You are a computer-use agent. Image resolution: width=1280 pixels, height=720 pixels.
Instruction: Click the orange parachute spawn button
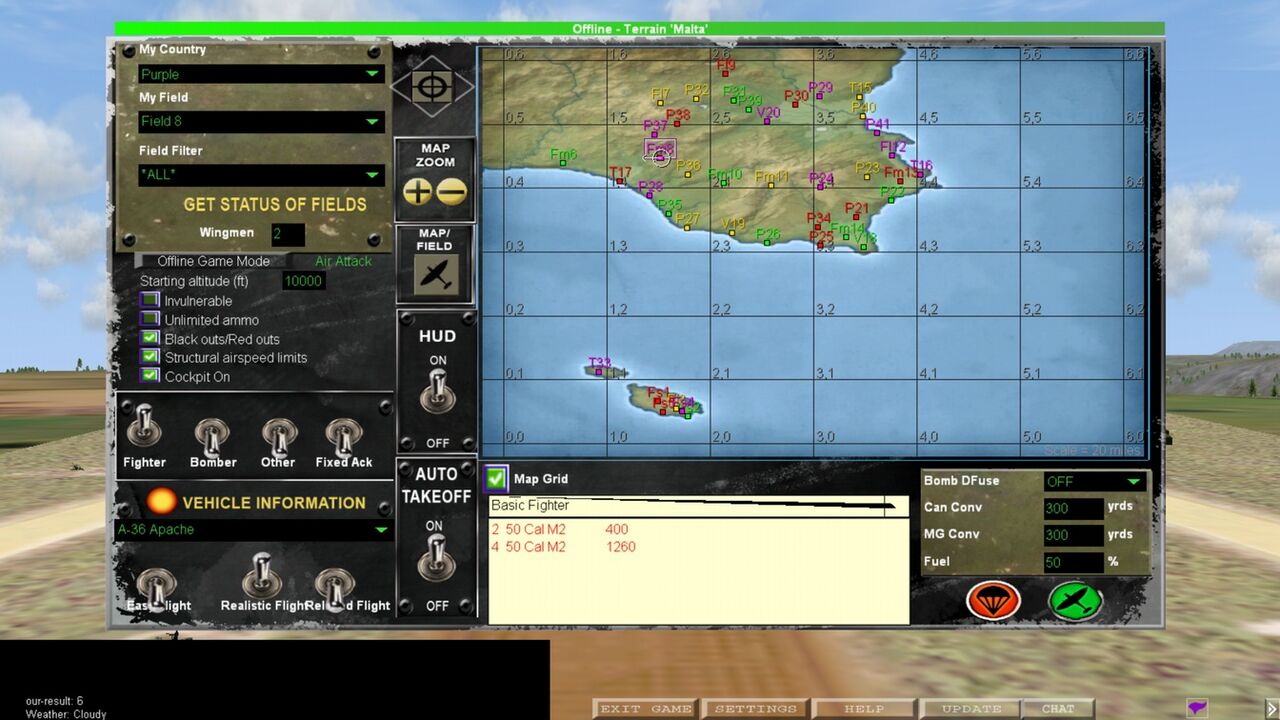click(993, 600)
